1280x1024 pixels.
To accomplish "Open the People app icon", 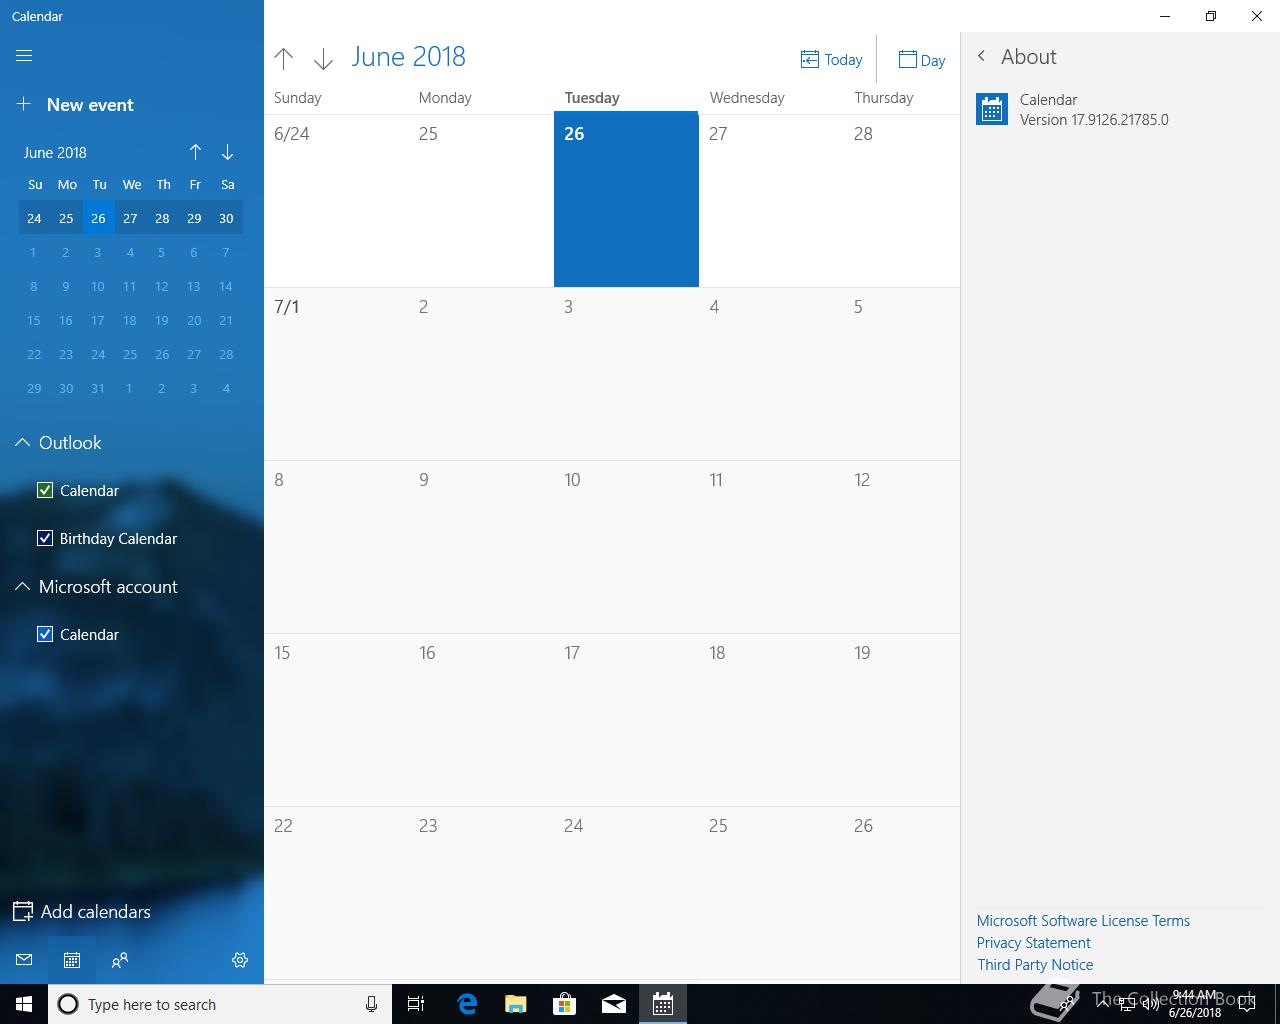I will [120, 960].
